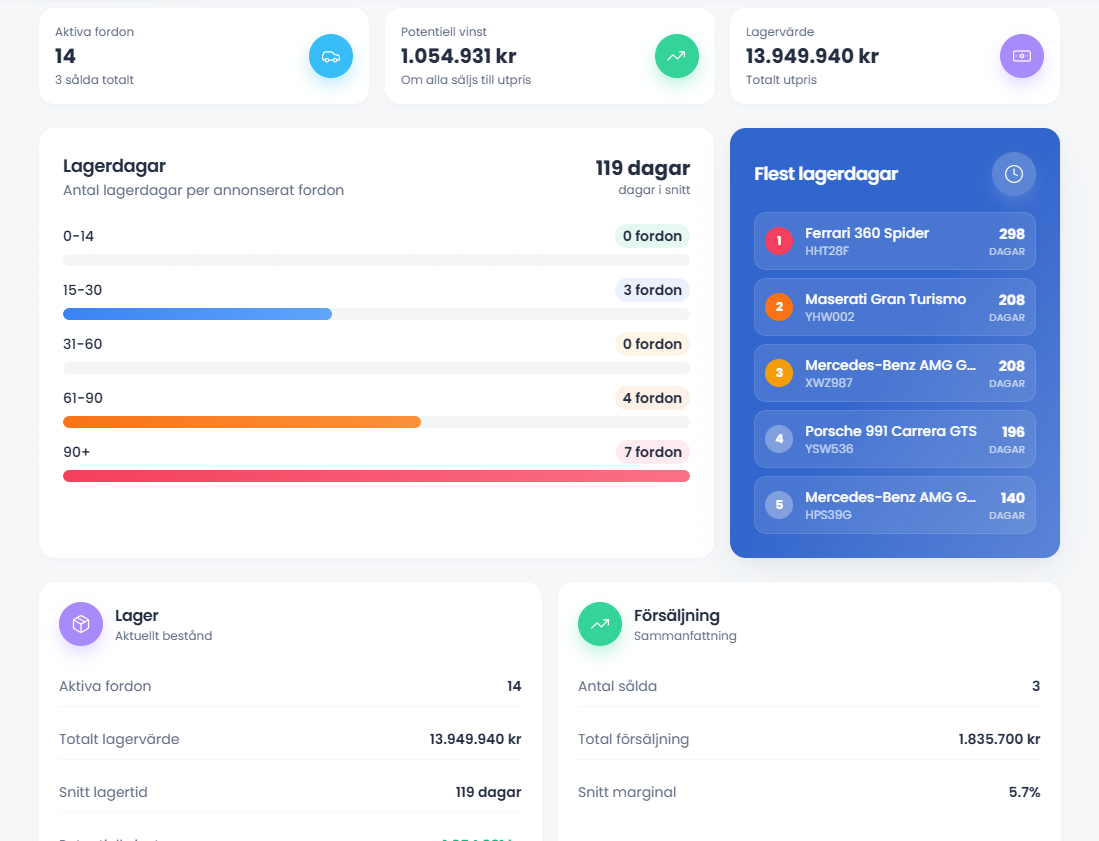Viewport: 1099px width, 841px height.
Task: Click the empty 31-60 days bar
Action: point(376,368)
